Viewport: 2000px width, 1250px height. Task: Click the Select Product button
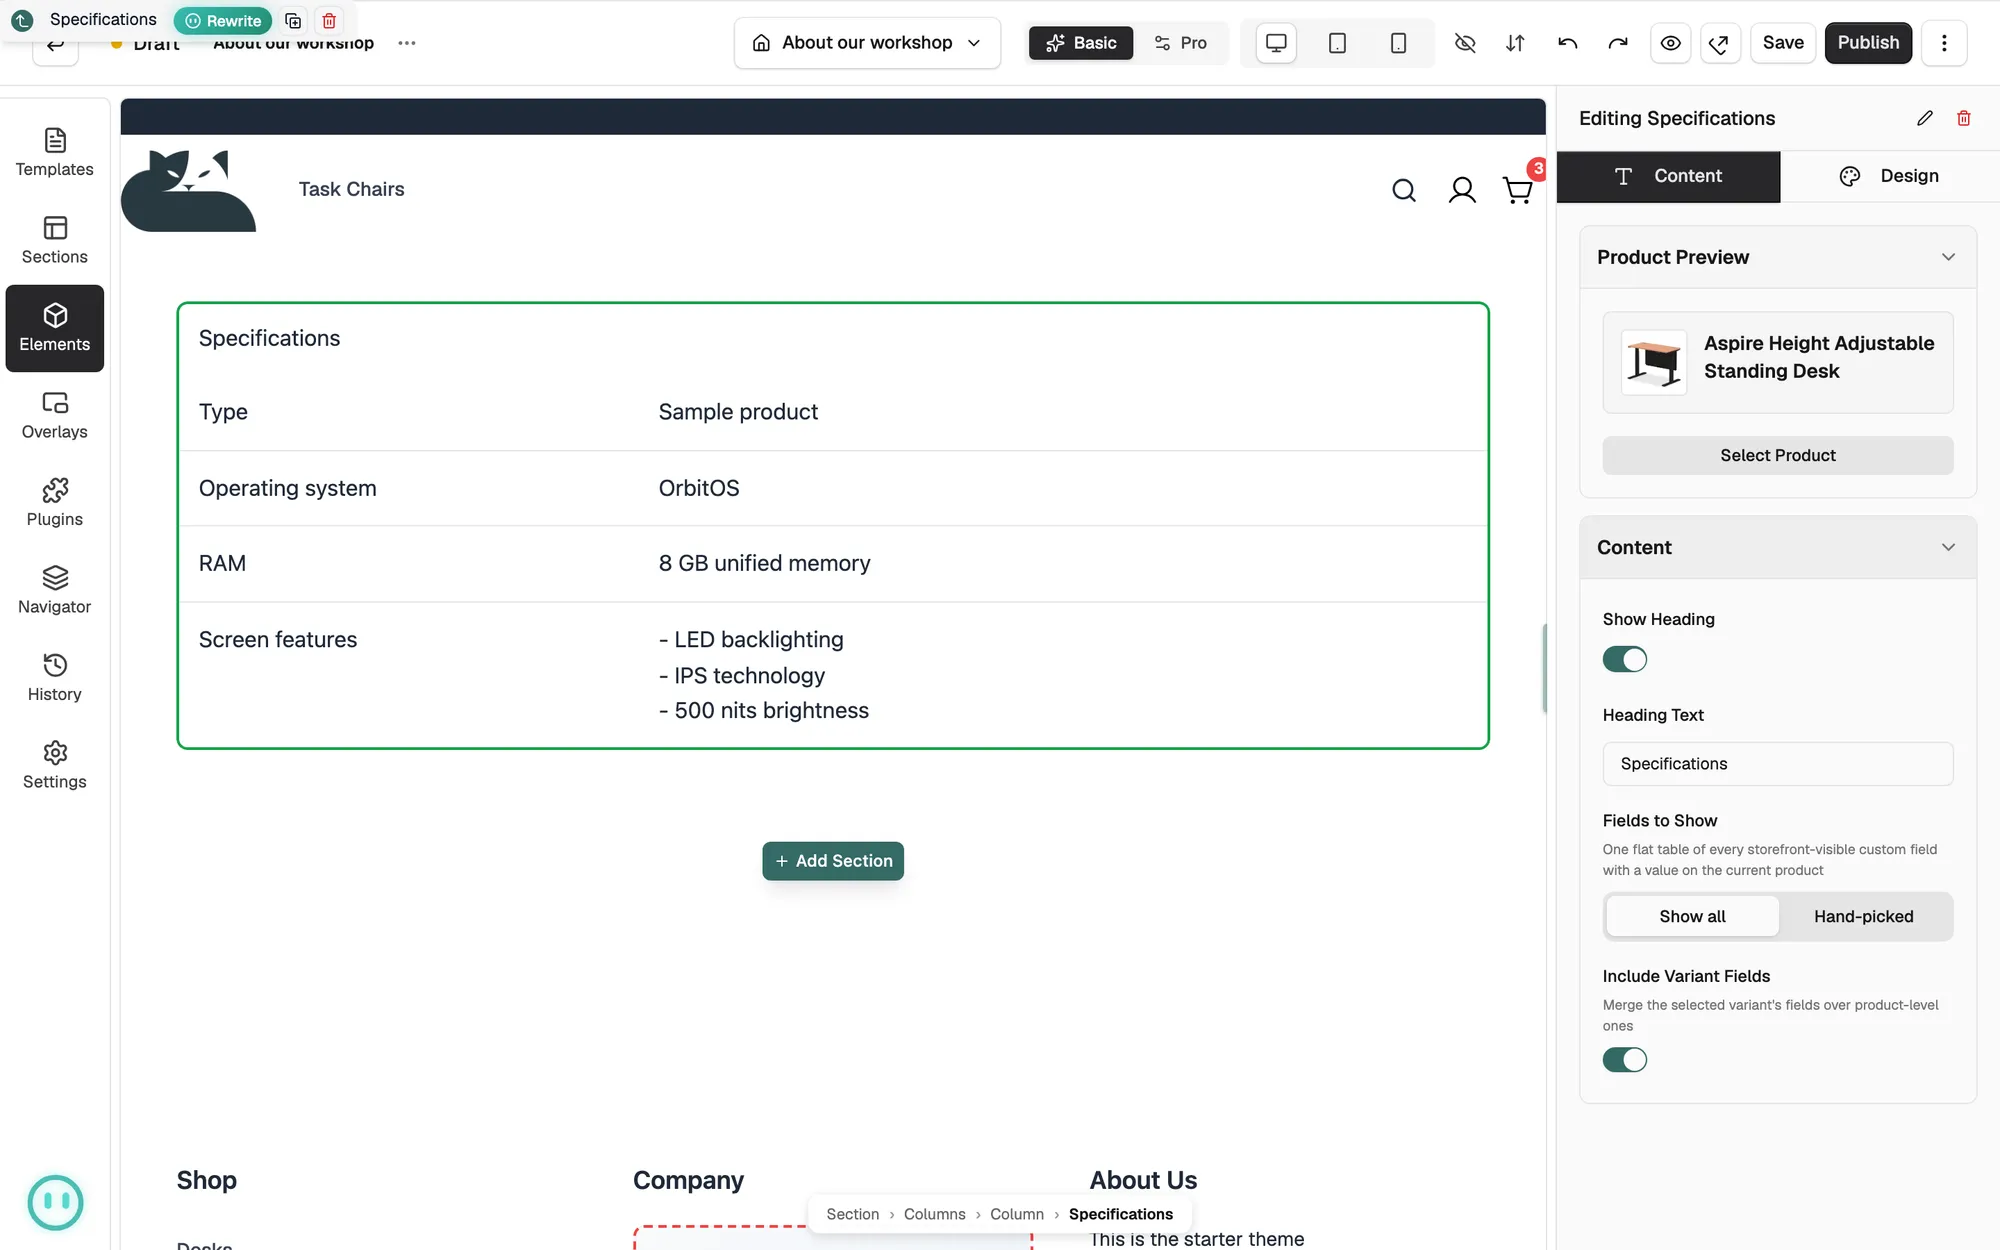[x=1778, y=455]
